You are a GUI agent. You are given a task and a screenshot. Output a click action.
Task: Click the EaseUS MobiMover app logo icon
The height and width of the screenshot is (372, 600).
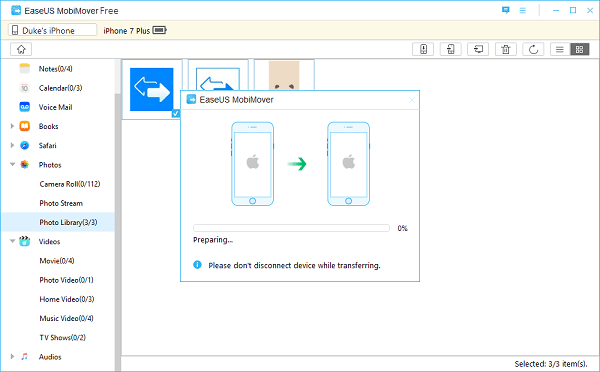coord(16,10)
